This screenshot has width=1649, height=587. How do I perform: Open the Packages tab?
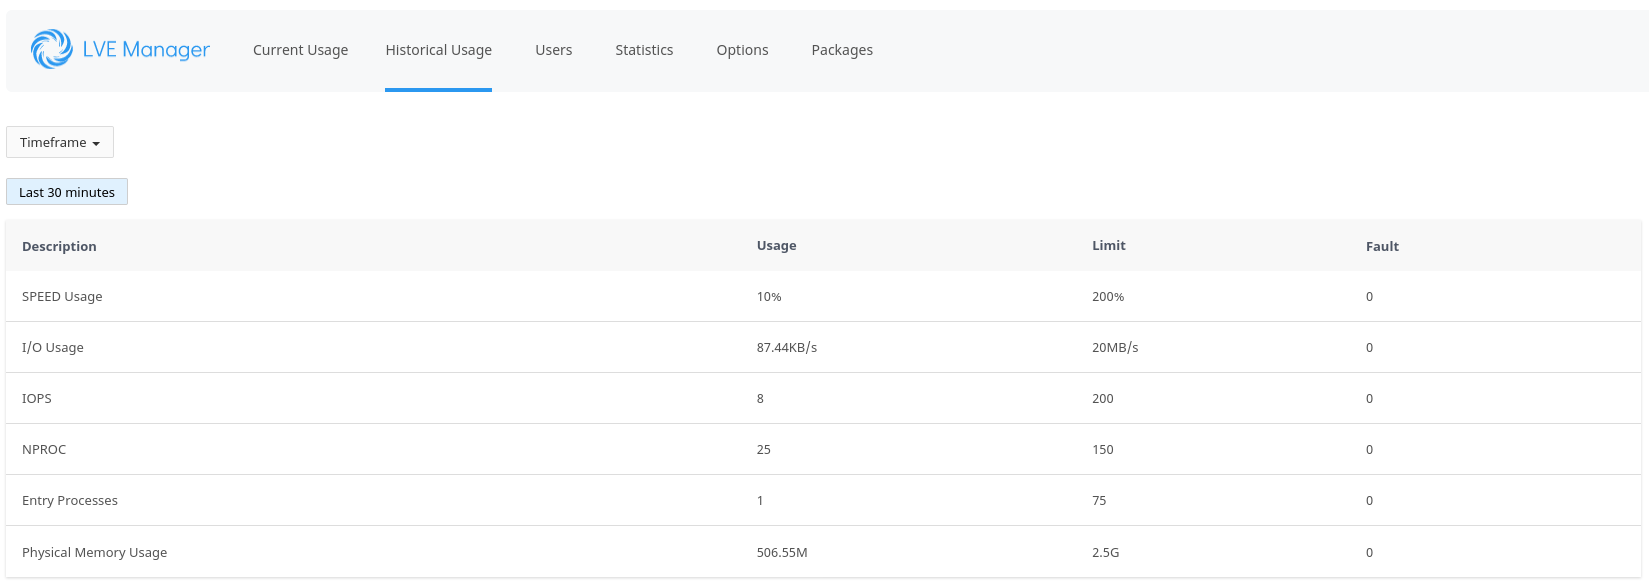(842, 50)
